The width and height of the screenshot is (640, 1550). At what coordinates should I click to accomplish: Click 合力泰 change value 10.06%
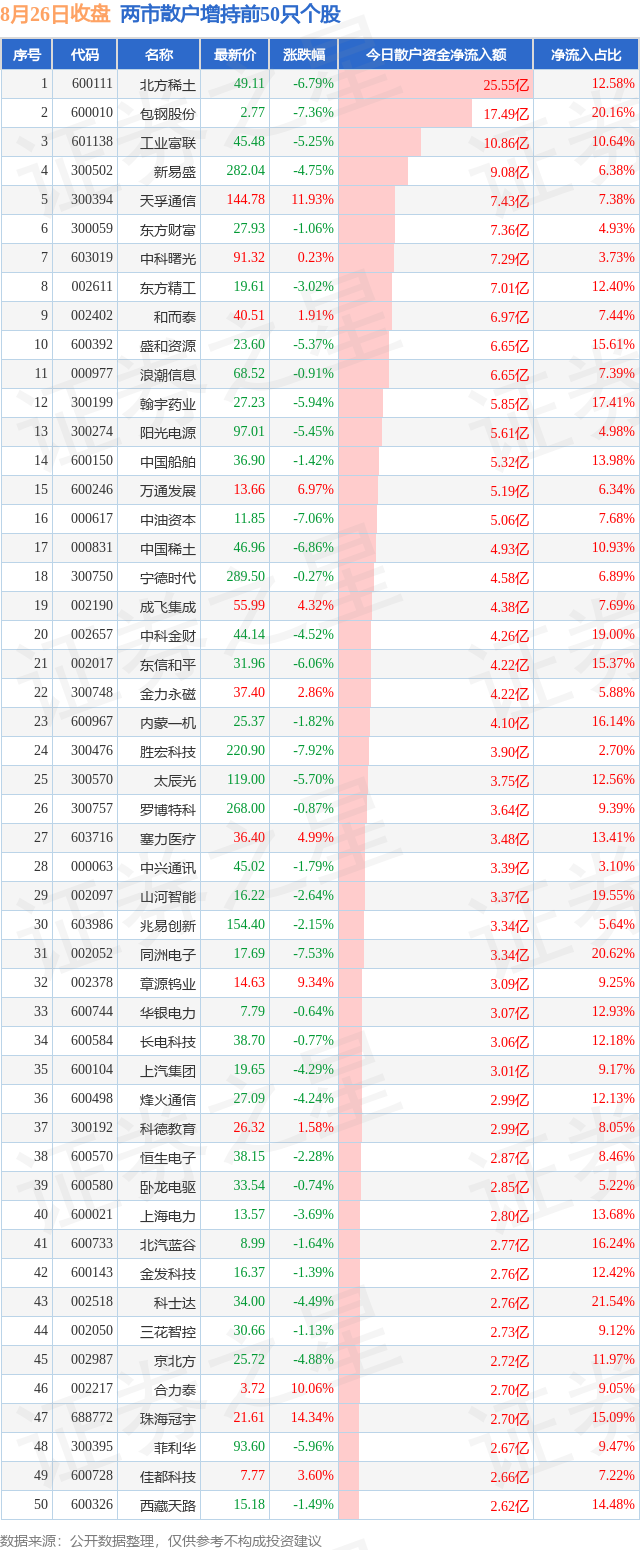tap(312, 1389)
